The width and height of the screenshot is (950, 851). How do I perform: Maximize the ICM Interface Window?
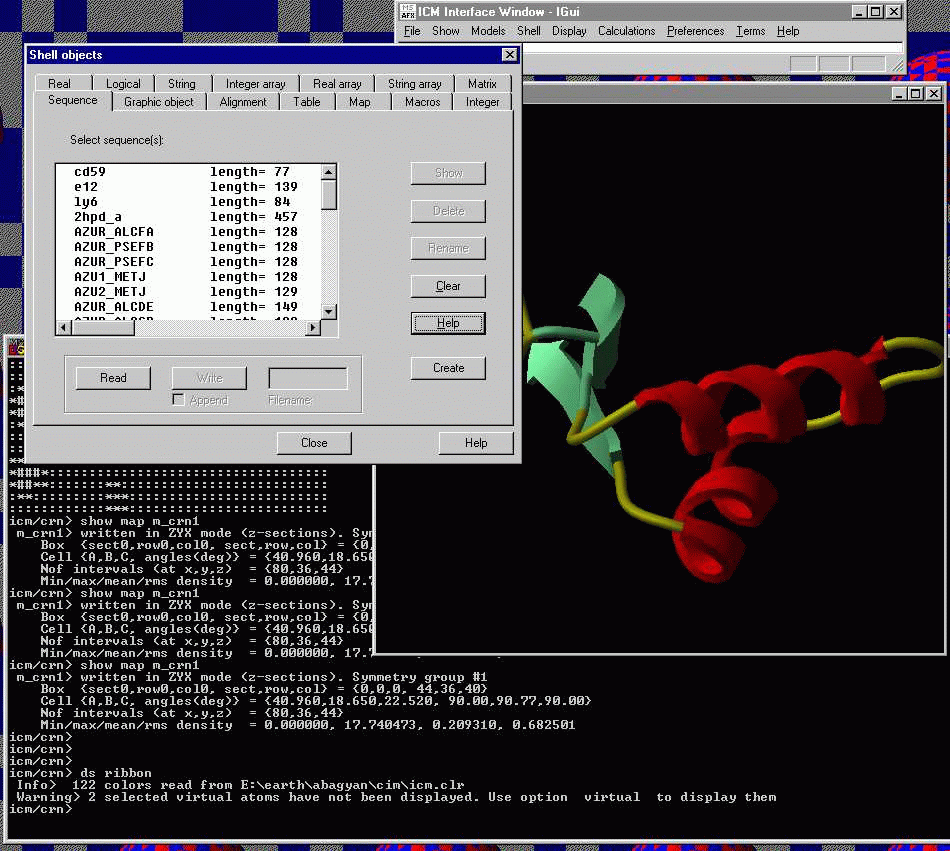pos(875,12)
